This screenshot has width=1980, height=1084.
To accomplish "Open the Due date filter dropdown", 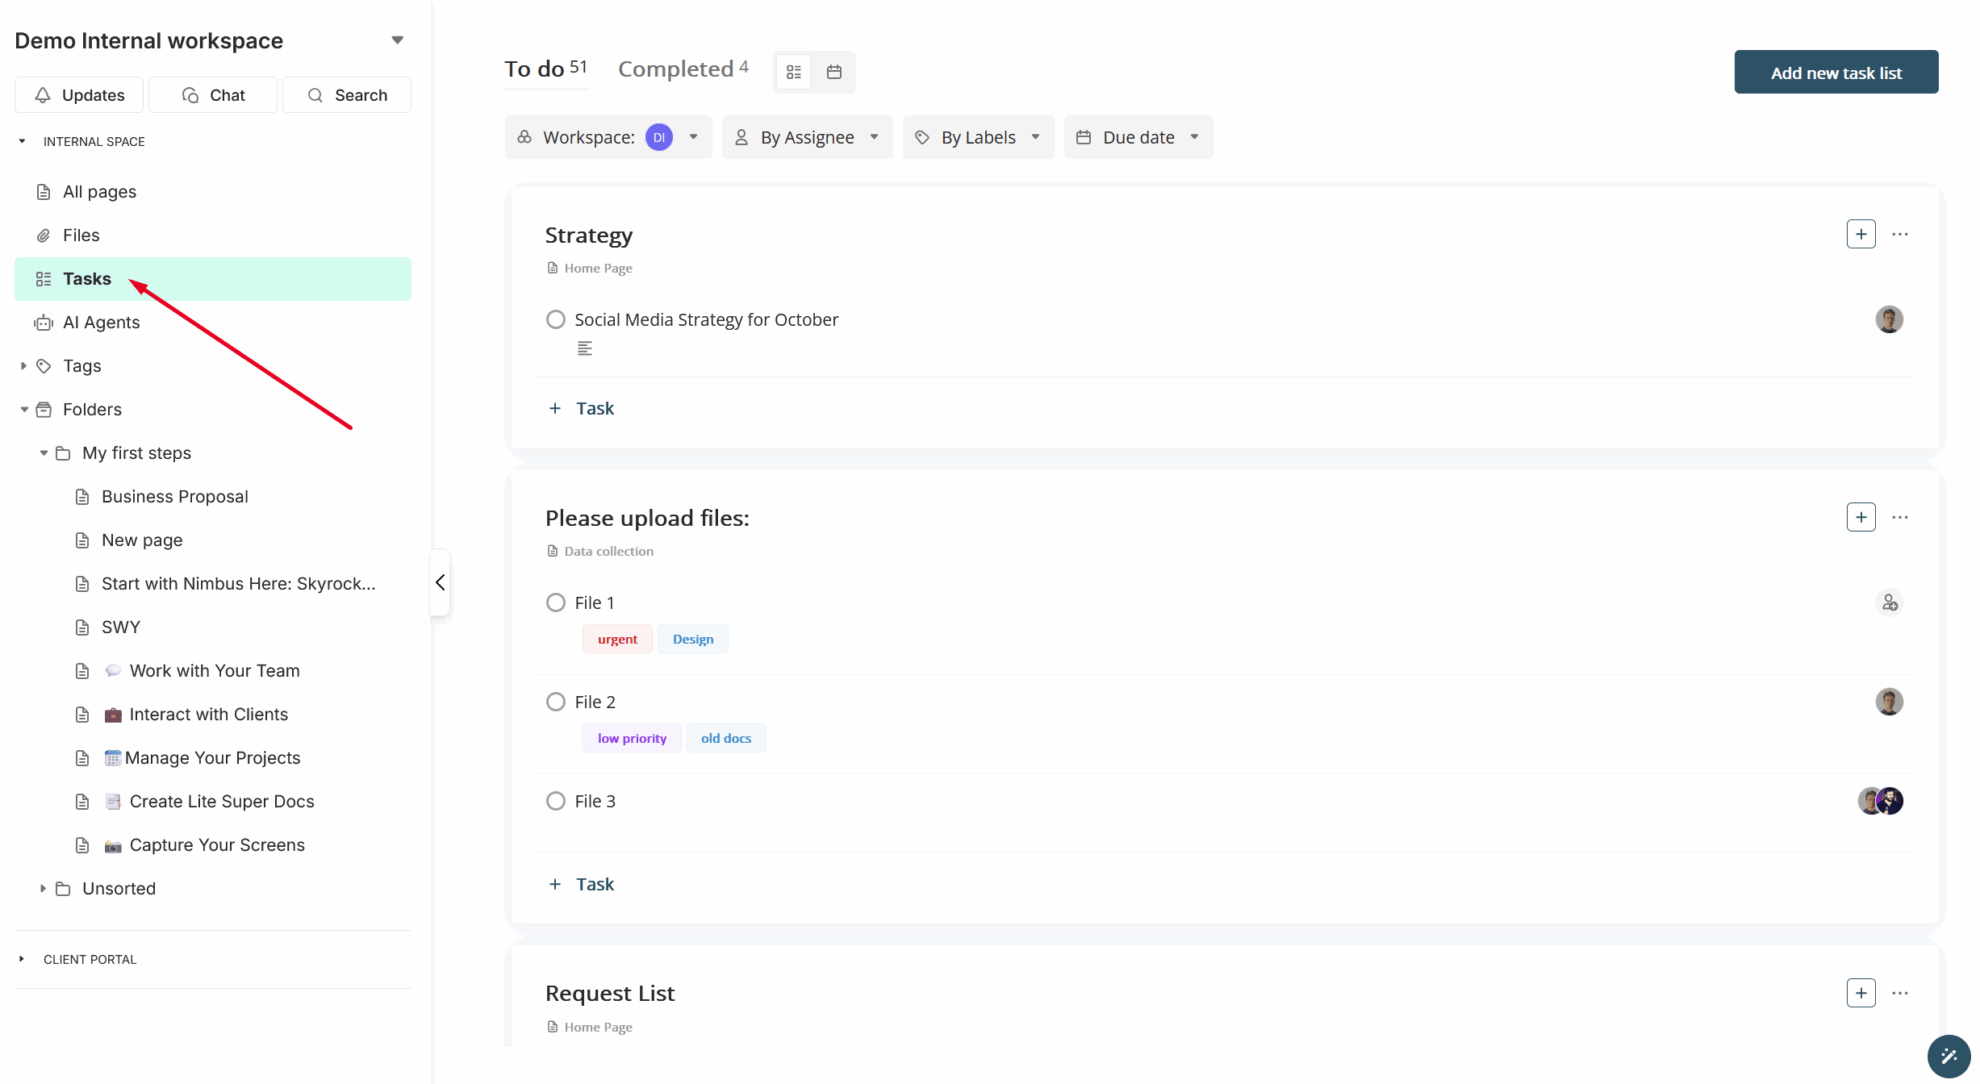I will tap(1138, 137).
